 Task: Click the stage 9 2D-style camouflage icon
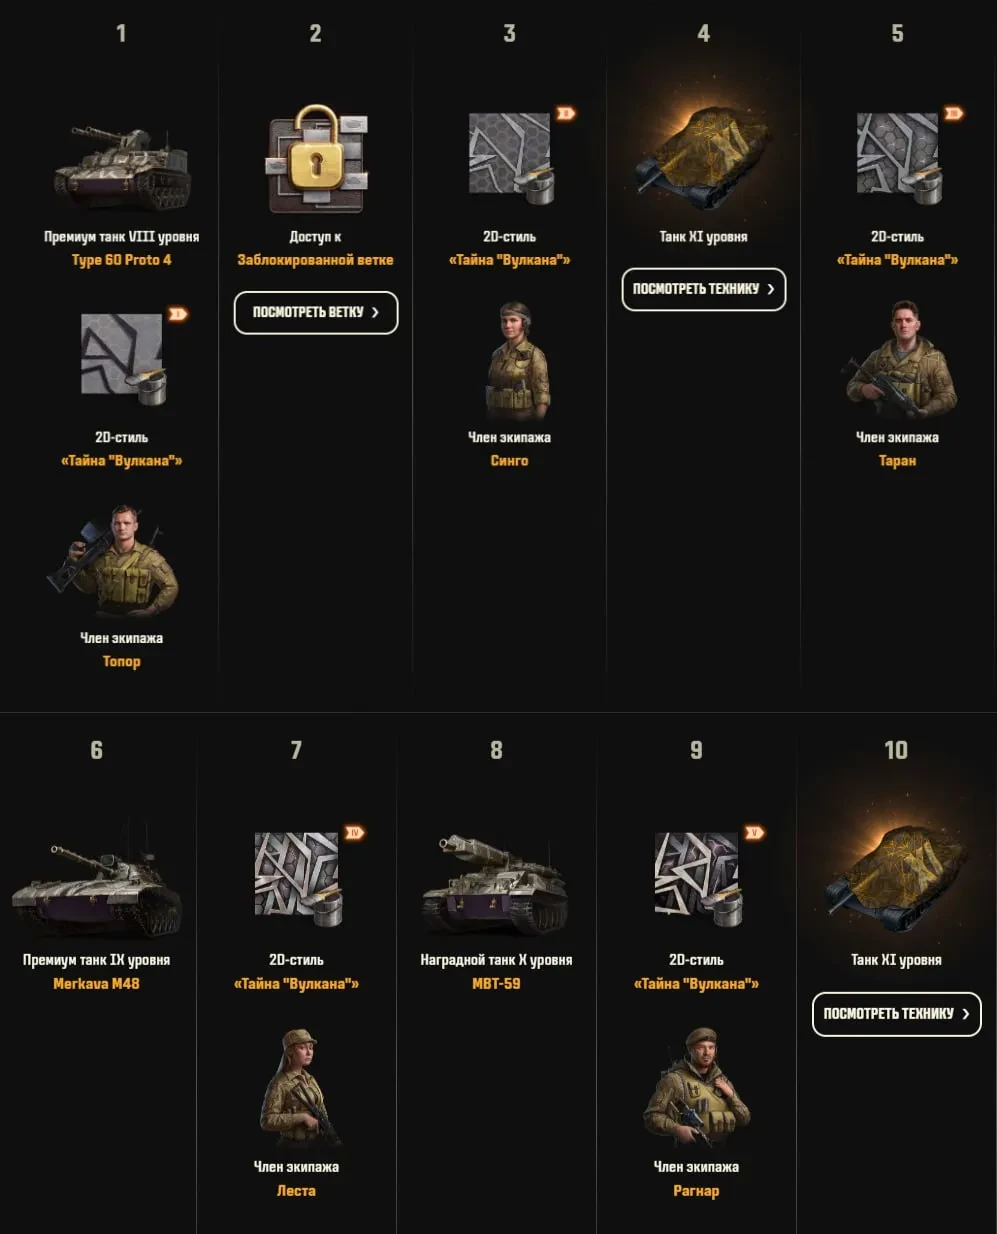tap(698, 877)
